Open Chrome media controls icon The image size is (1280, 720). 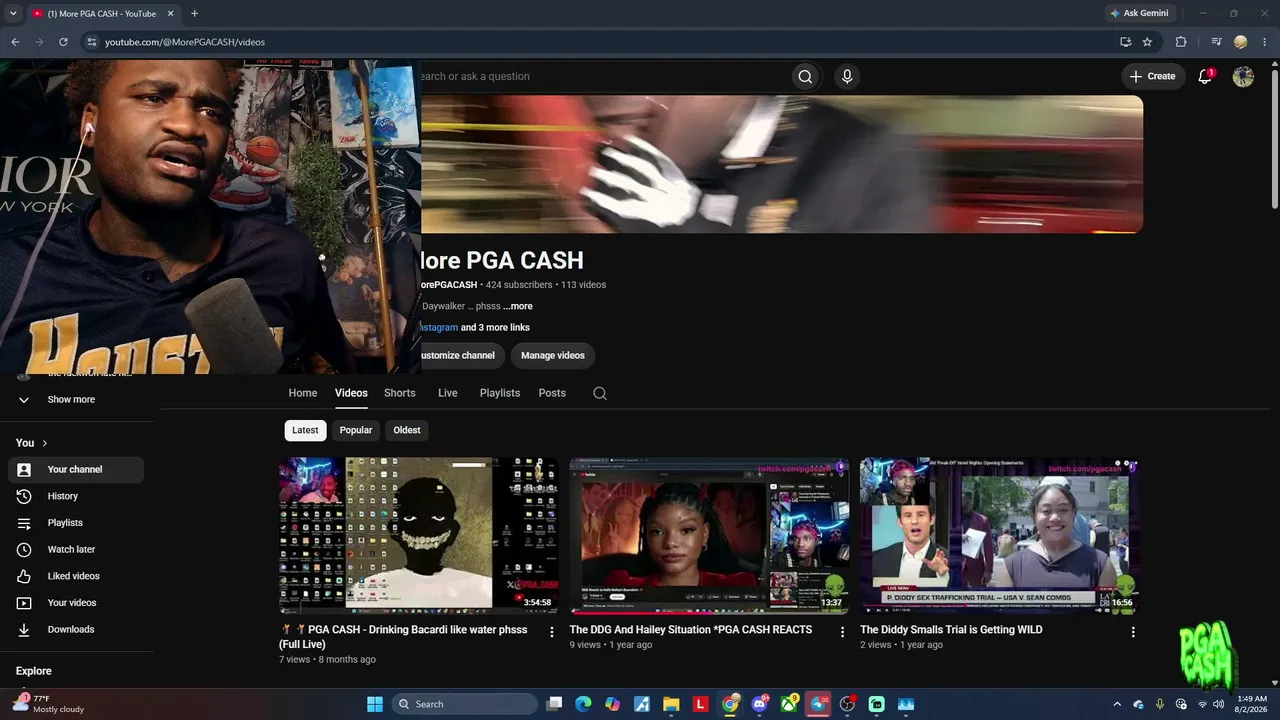[1216, 42]
